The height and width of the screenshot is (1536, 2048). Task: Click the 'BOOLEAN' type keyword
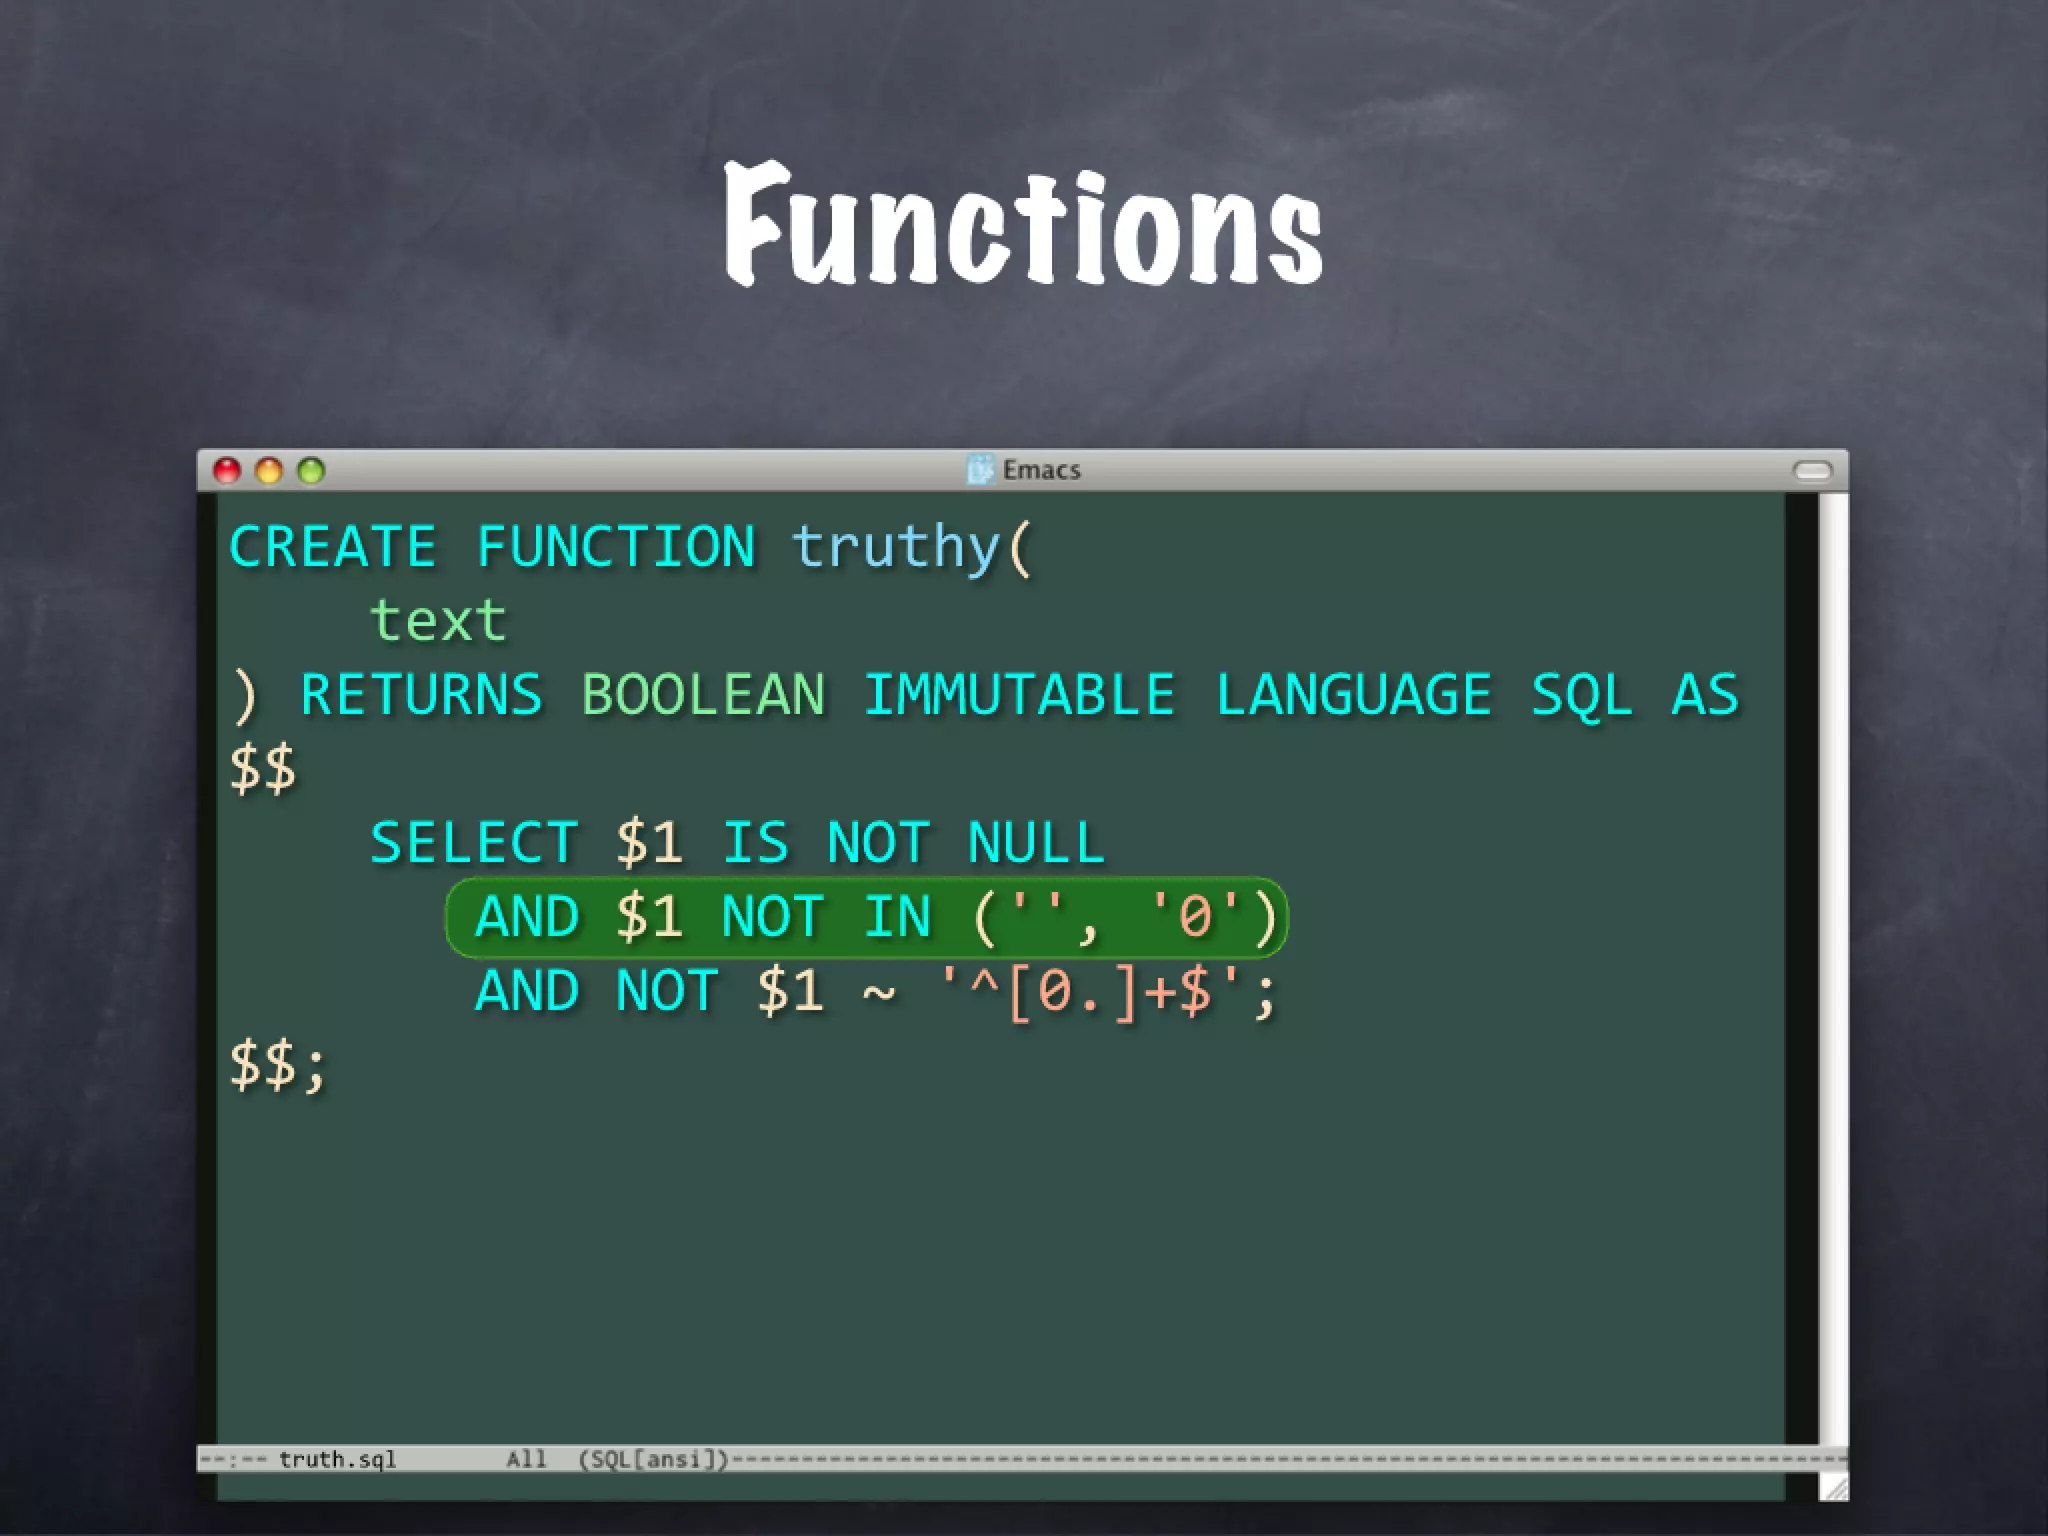coord(703,694)
